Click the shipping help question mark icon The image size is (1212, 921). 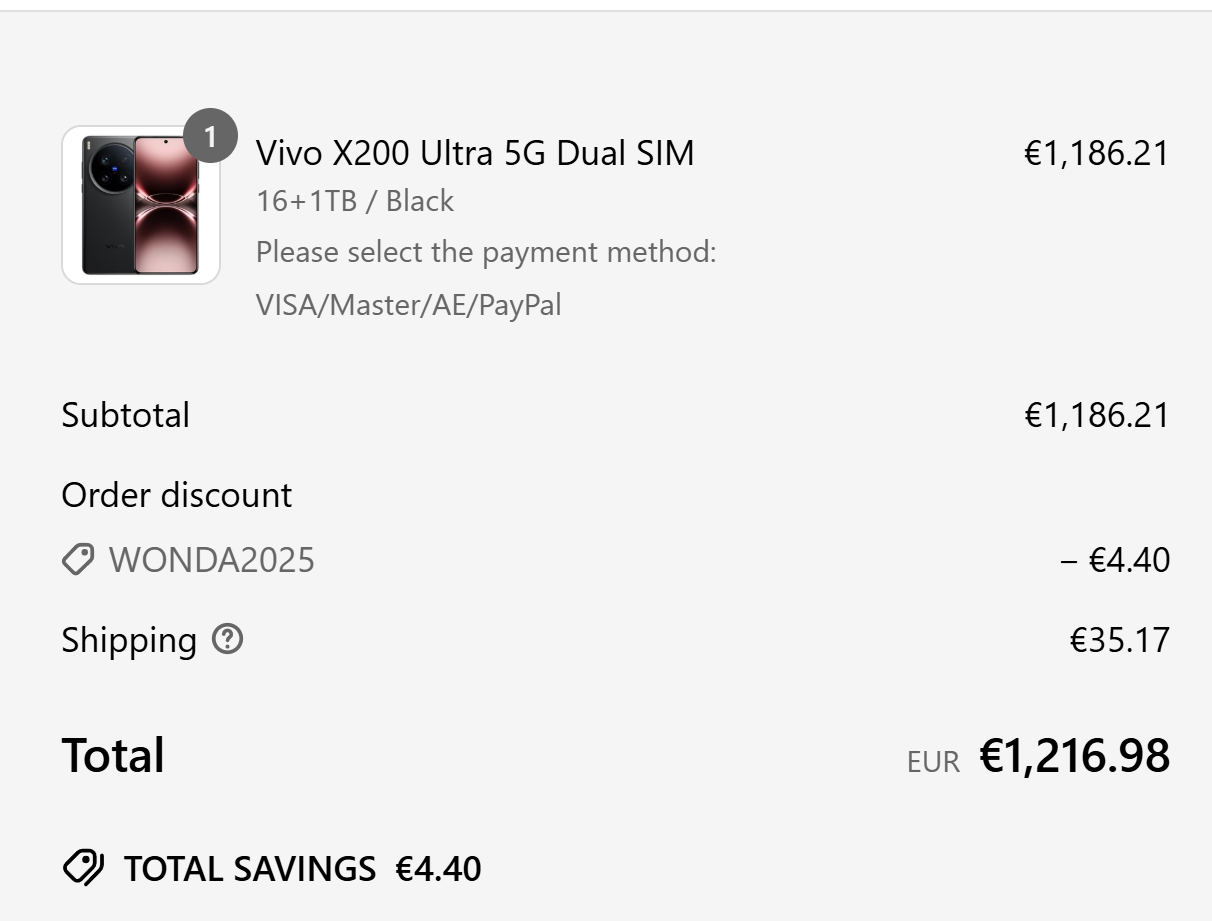pyautogui.click(x=227, y=639)
